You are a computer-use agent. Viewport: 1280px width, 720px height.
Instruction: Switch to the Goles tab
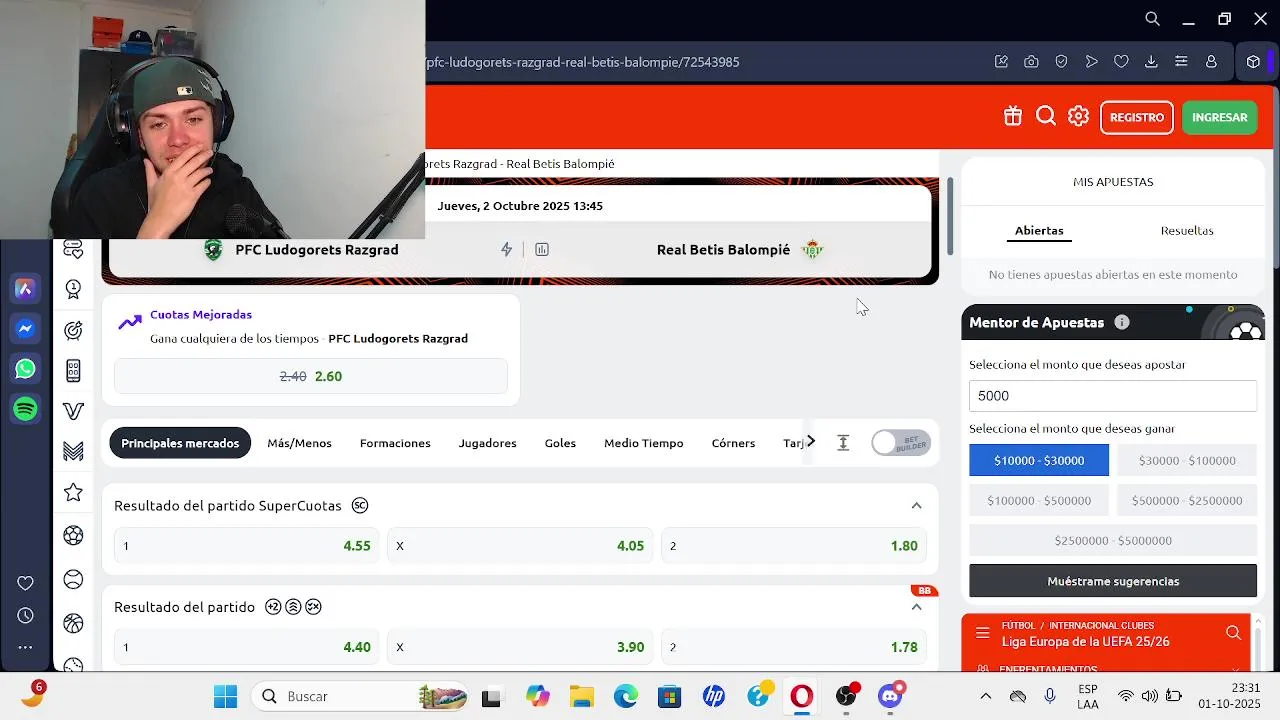click(560, 443)
